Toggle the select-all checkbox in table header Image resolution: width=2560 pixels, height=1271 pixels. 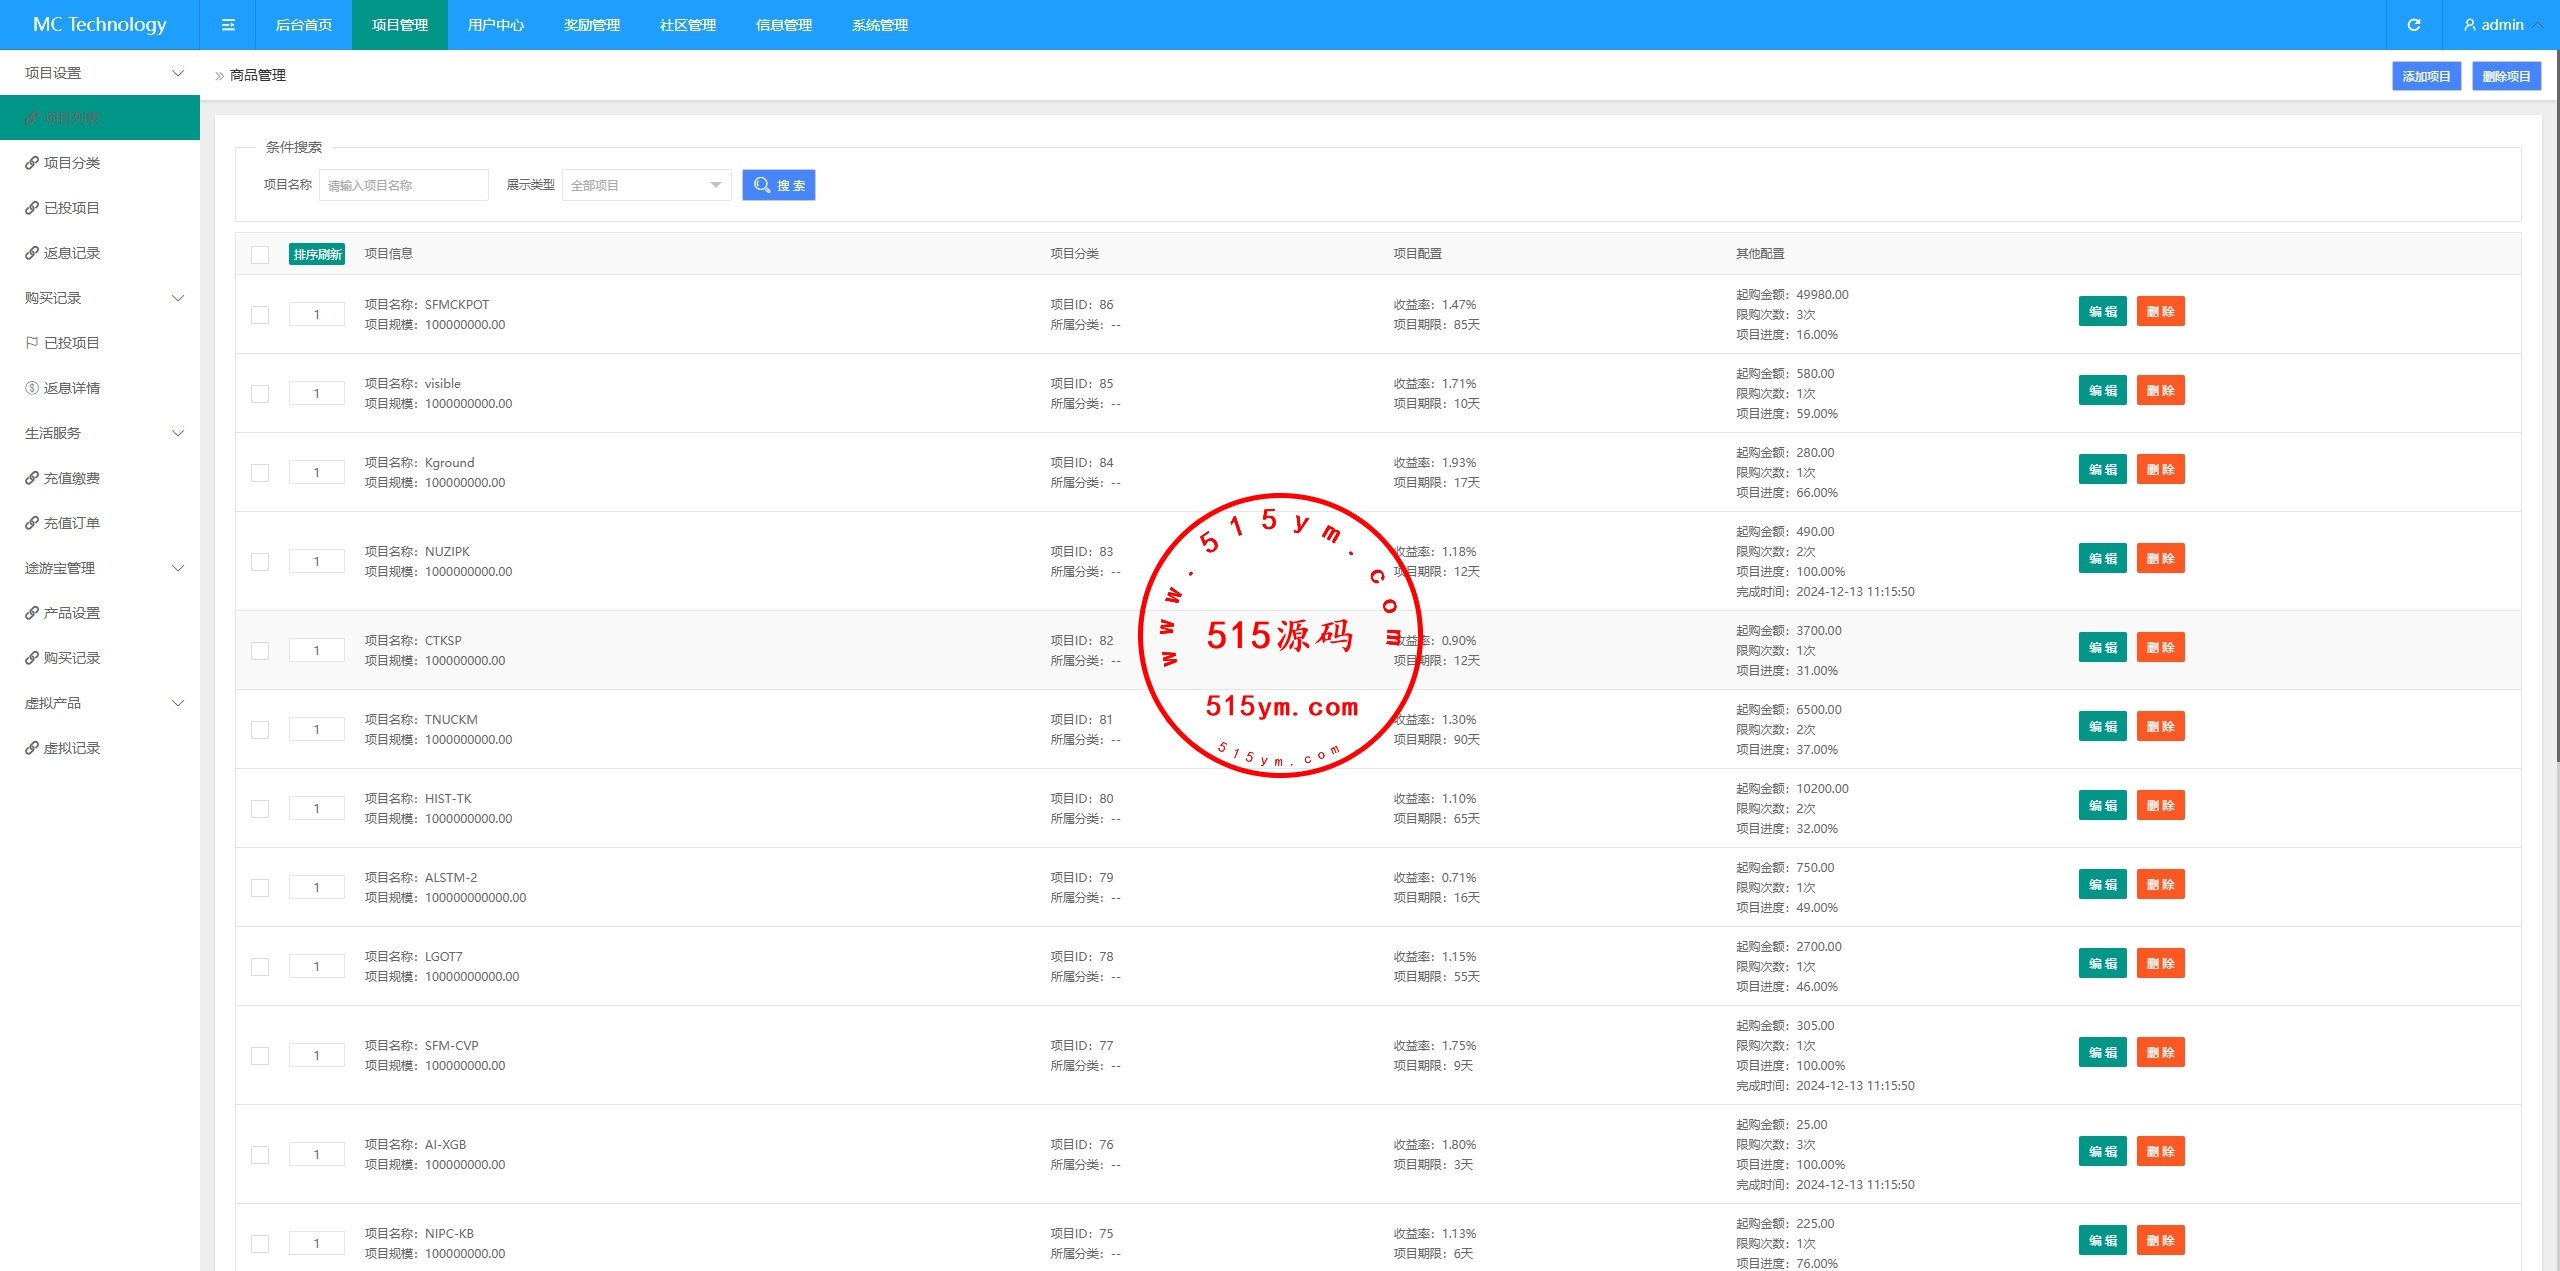click(260, 254)
